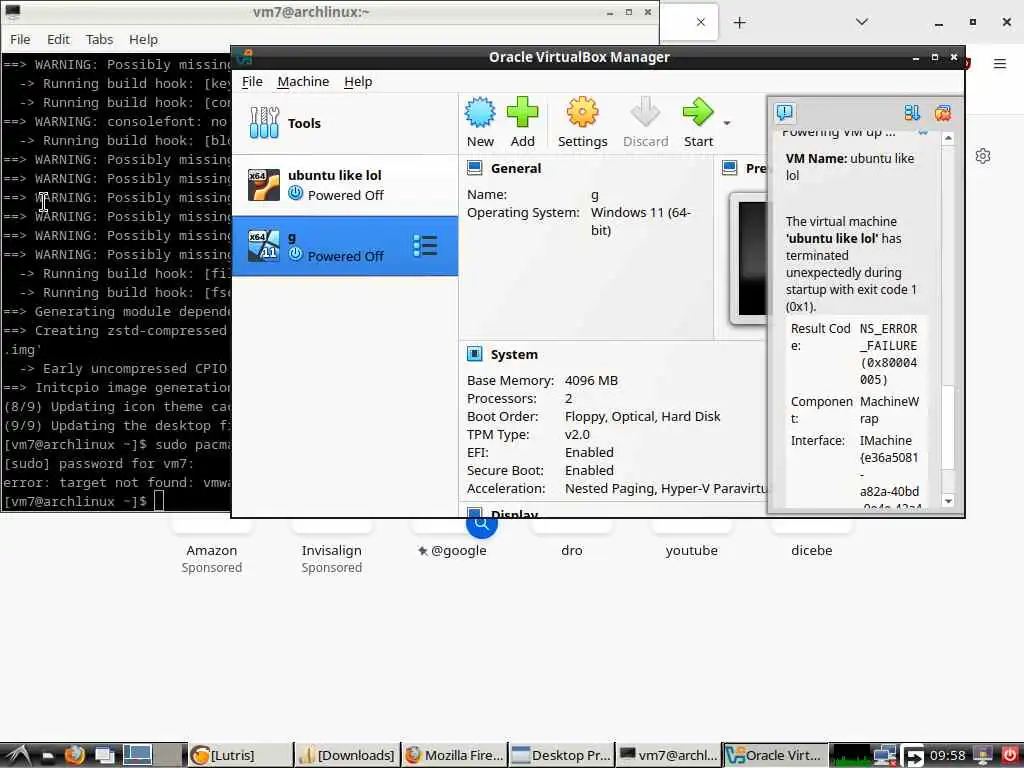Click the windows/show desktop taskbar icon
The height and width of the screenshot is (768, 1024).
(104, 755)
